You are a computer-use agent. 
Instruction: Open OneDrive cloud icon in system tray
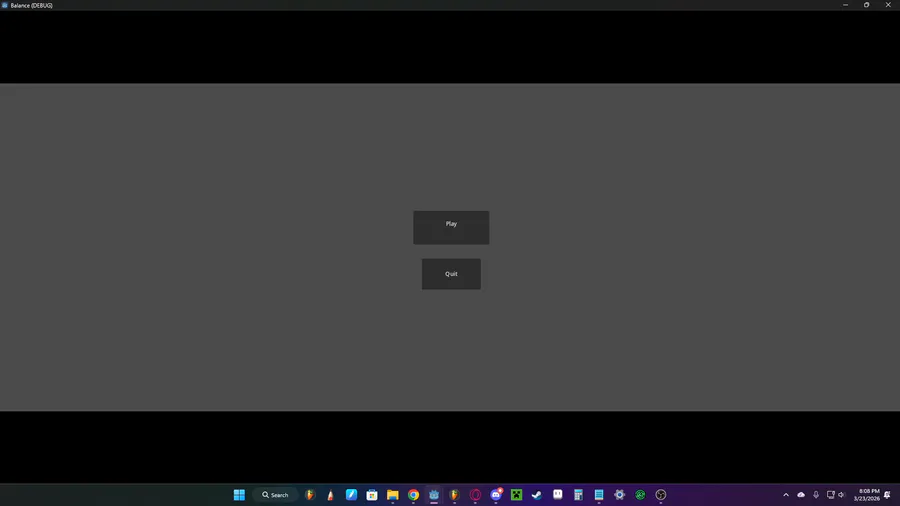click(x=801, y=495)
